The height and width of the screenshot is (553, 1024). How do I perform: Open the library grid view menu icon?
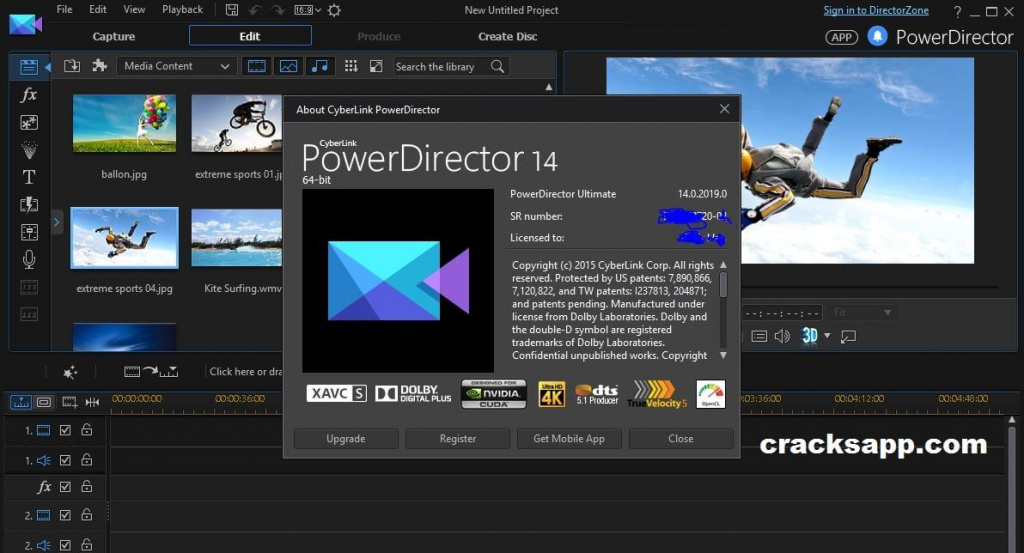tap(351, 66)
